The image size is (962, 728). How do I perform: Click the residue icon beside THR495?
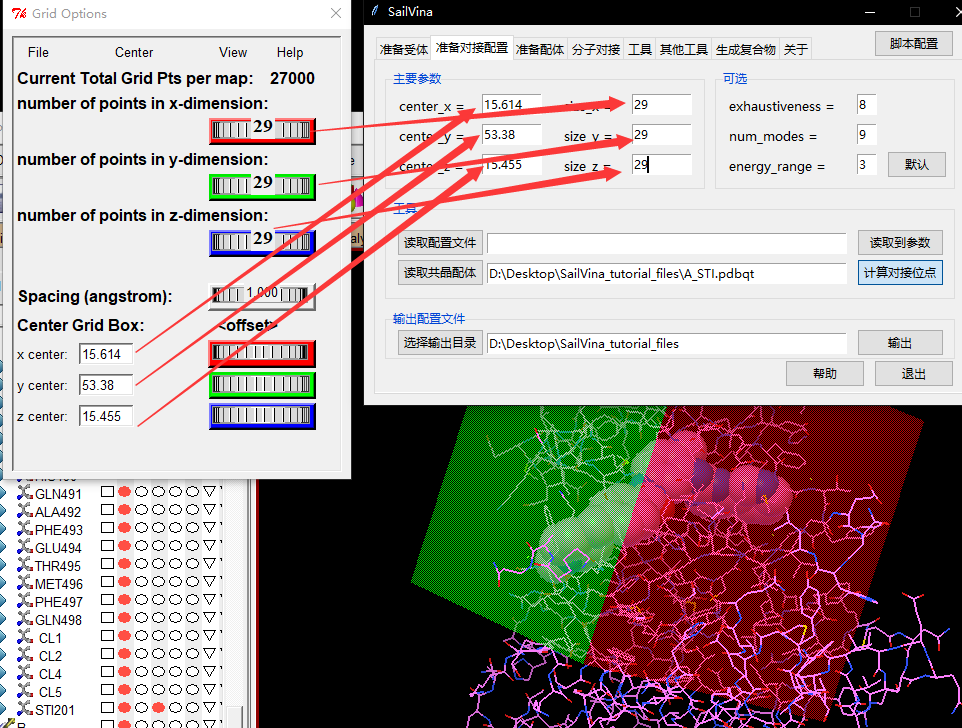pyautogui.click(x=25, y=565)
